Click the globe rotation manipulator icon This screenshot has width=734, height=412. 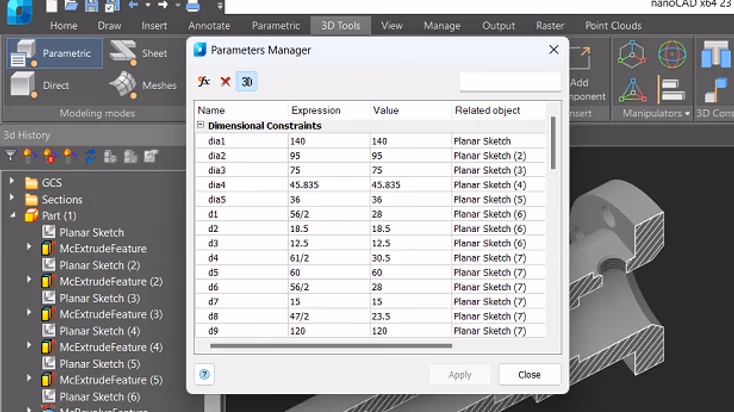pos(672,54)
